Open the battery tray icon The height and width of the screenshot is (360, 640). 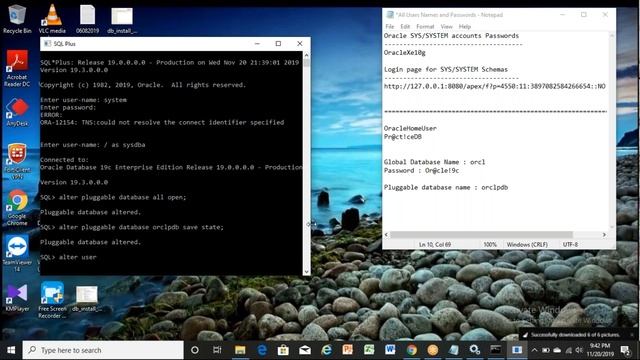(x=546, y=350)
